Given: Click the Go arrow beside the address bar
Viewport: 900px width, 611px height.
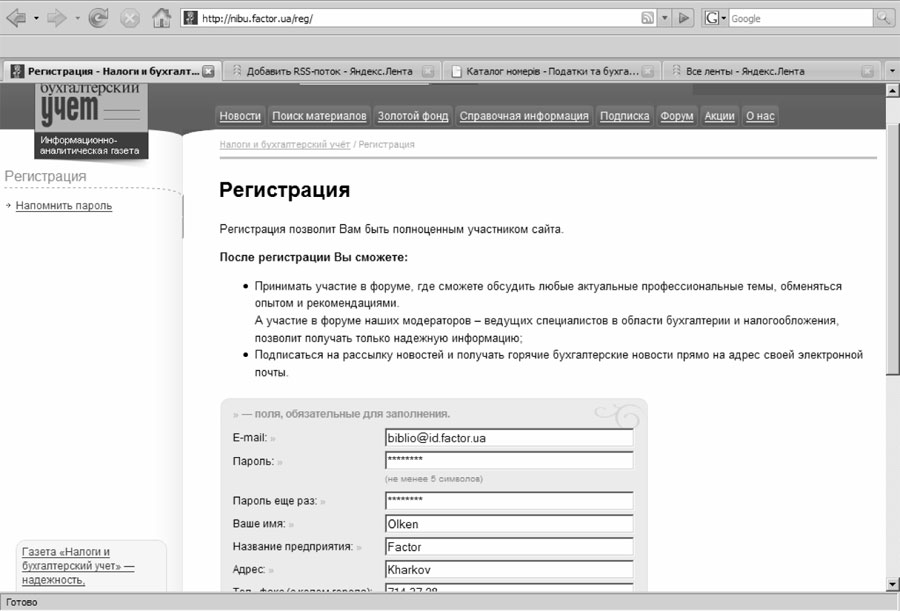Looking at the screenshot, I should (684, 18).
